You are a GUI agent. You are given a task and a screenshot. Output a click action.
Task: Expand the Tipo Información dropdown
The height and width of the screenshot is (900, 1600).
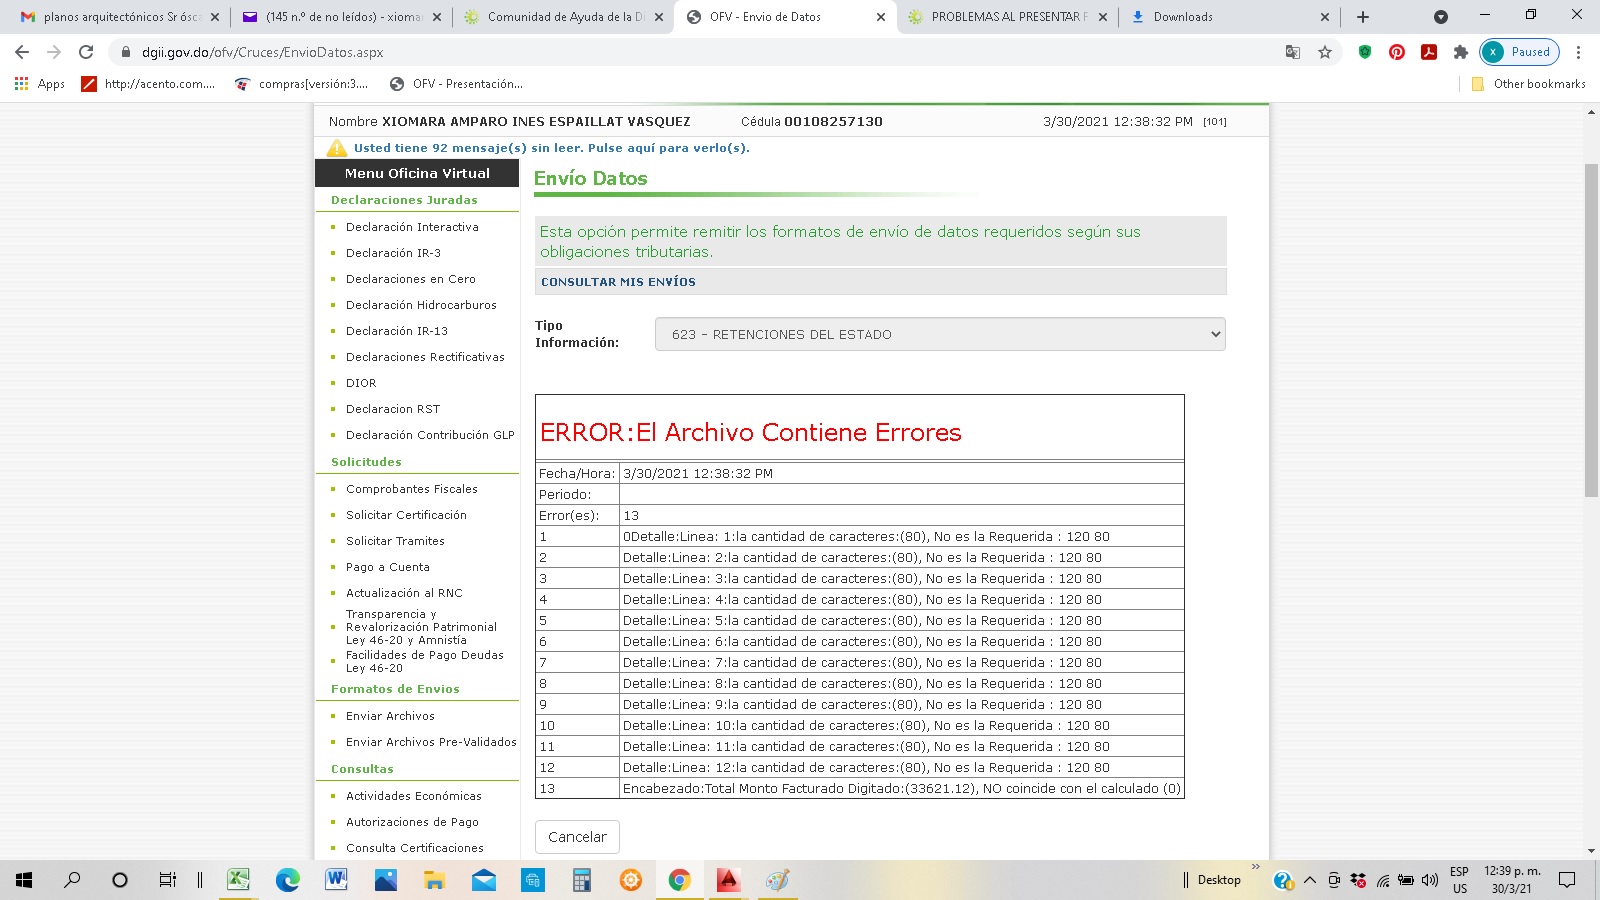940,335
